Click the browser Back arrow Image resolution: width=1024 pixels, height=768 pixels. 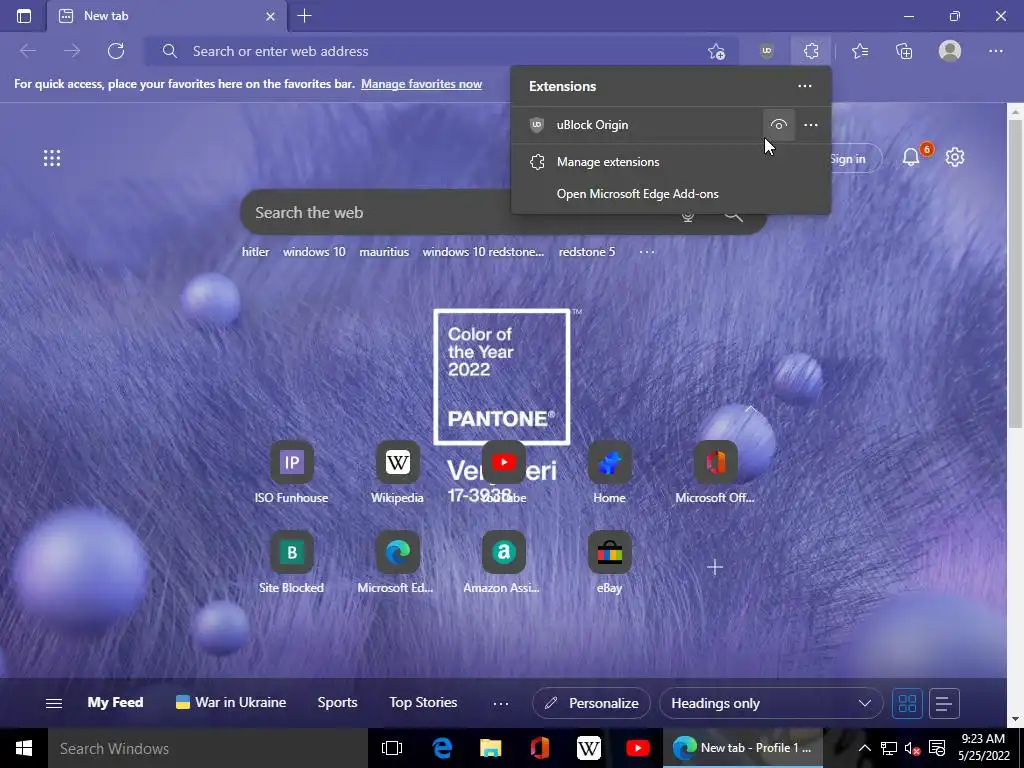point(27,51)
